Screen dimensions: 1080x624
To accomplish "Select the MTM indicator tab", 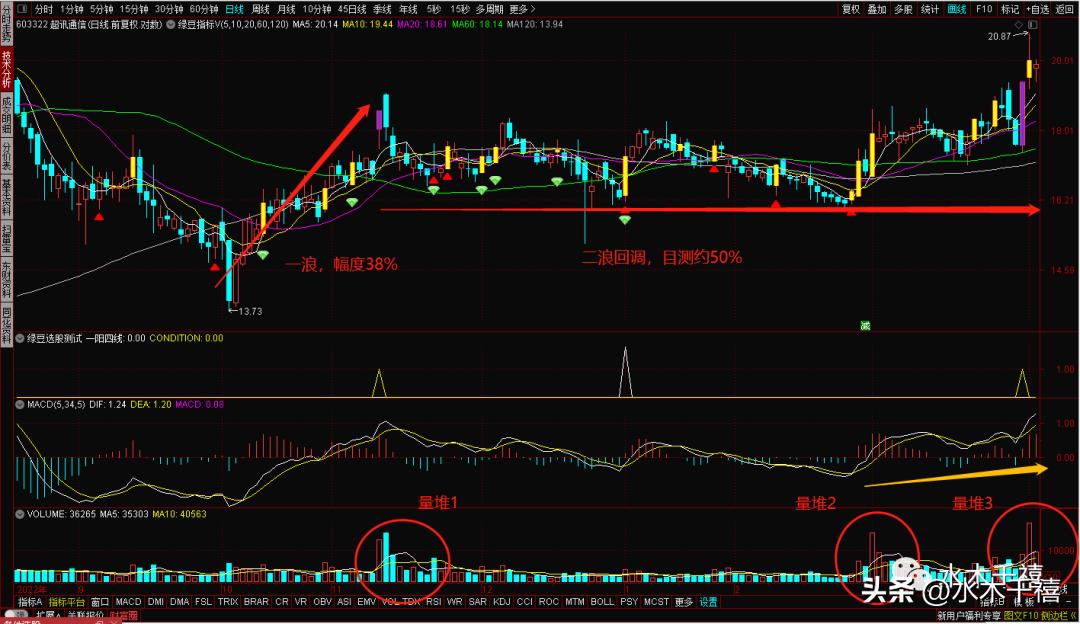I will click(574, 601).
